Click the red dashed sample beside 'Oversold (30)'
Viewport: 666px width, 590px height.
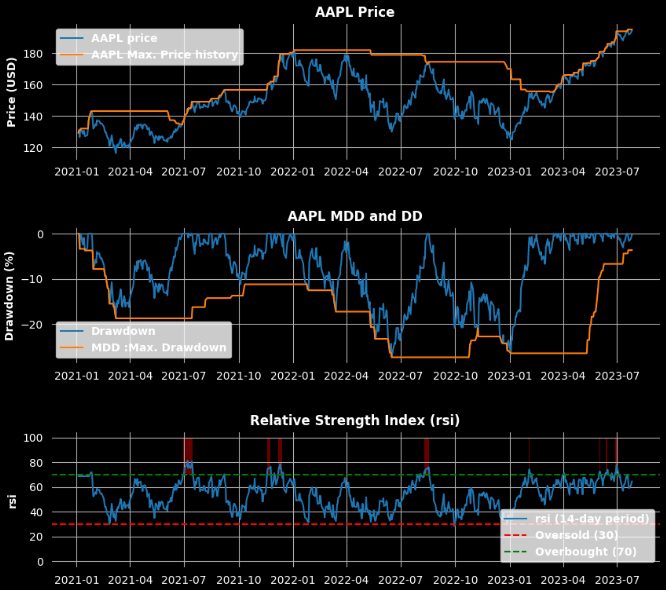click(515, 535)
